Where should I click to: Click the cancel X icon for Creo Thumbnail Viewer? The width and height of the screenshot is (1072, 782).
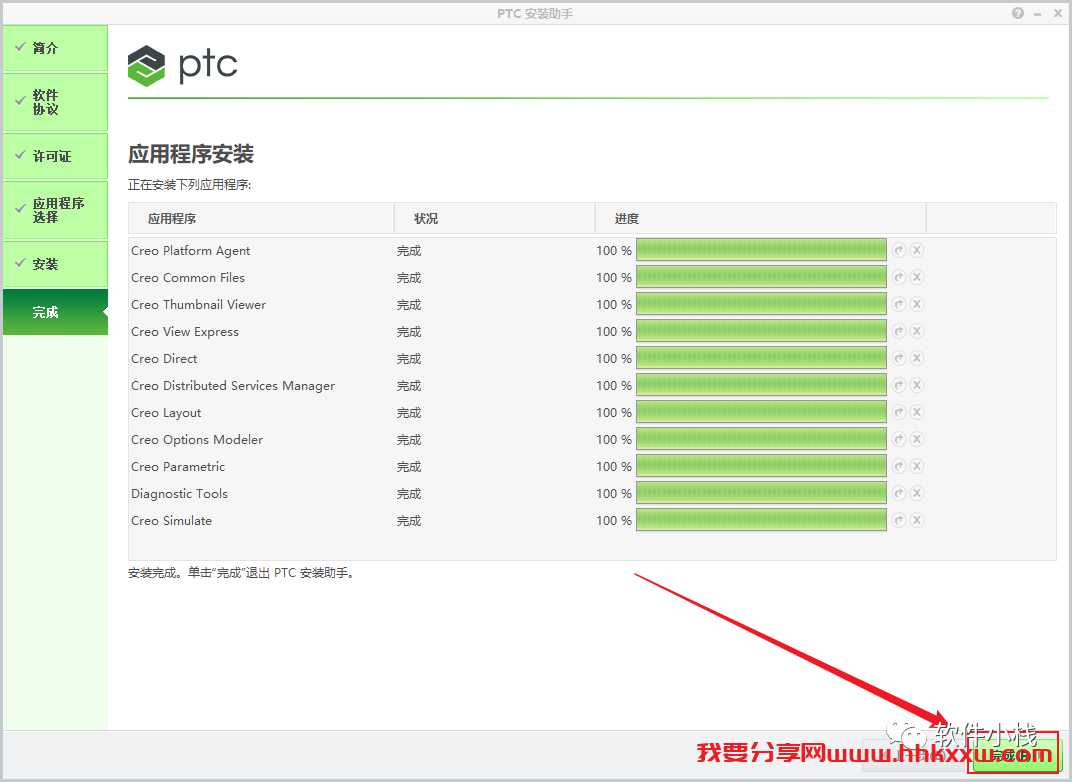point(917,304)
